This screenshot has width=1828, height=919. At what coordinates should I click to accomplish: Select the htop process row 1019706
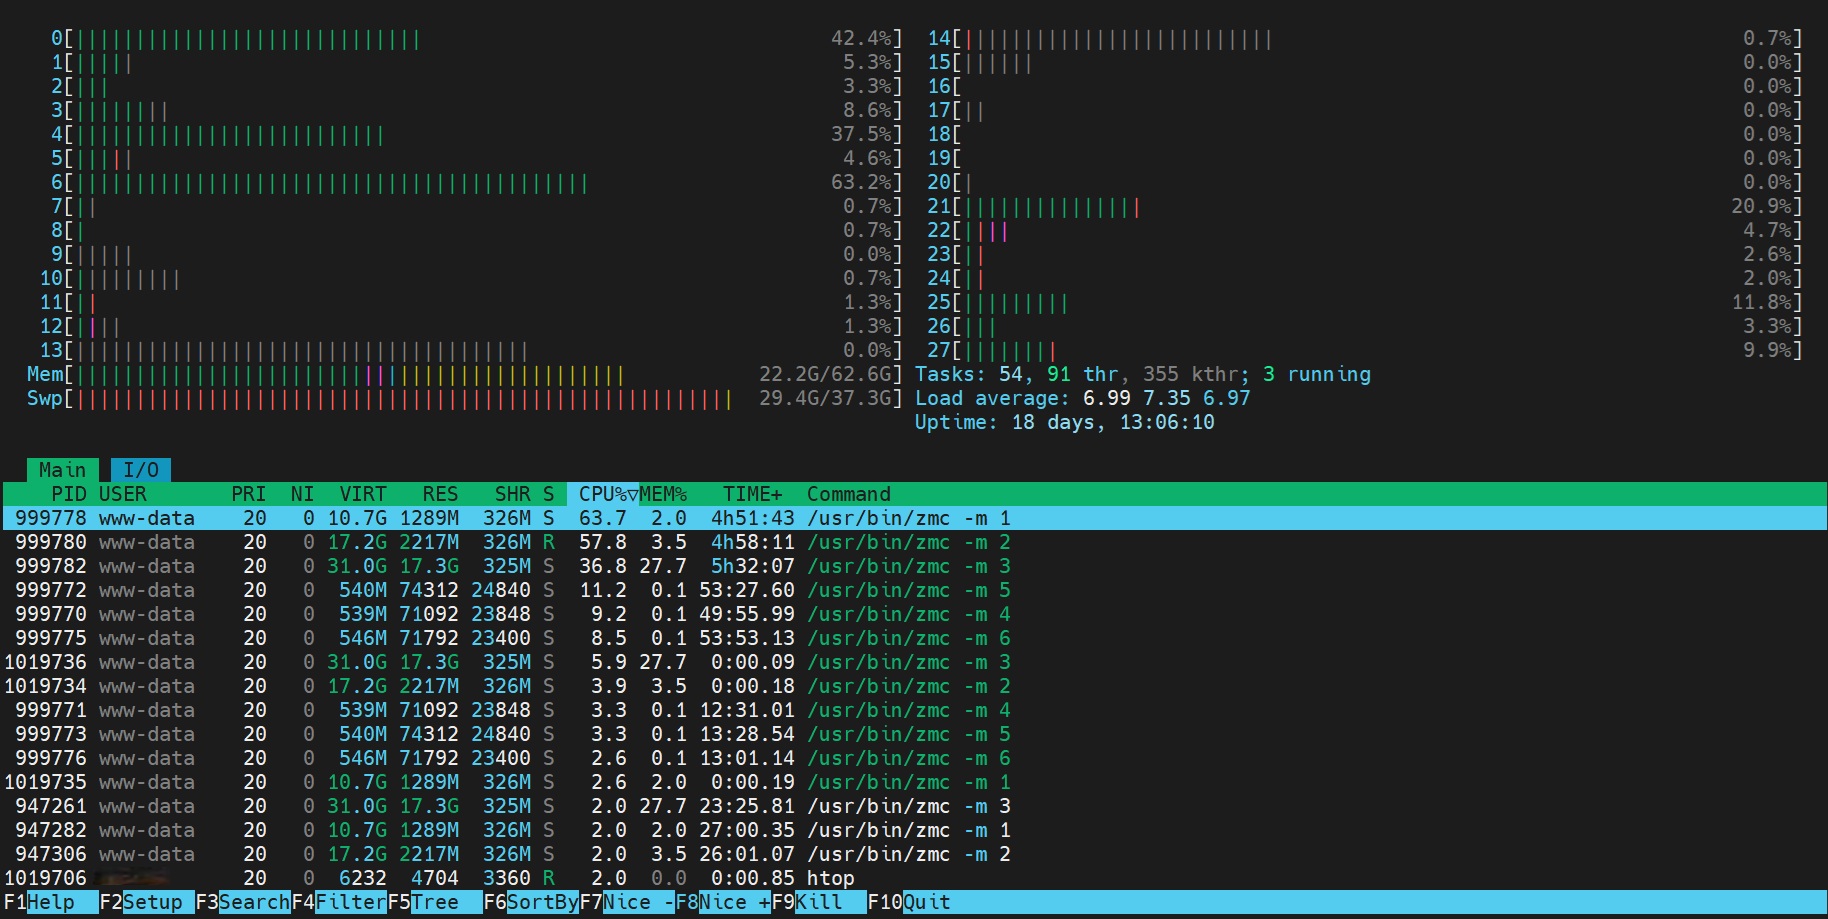point(914,878)
